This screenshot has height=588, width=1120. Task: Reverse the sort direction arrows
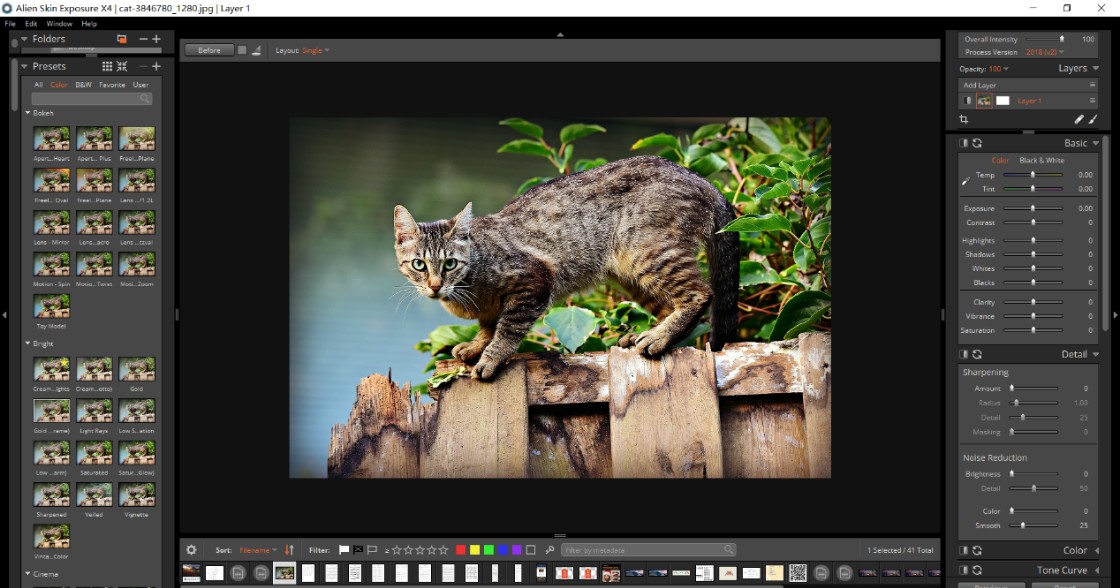pos(290,550)
